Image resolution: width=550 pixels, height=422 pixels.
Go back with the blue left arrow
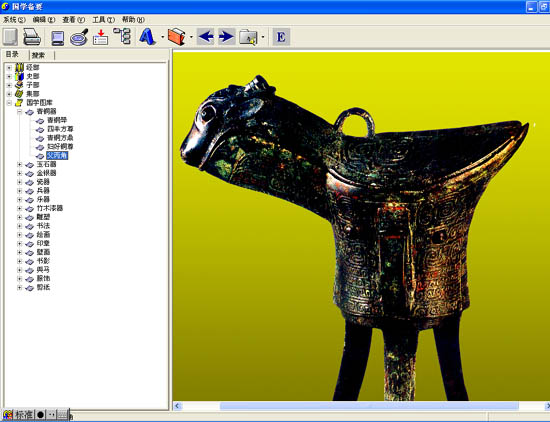tap(206, 36)
